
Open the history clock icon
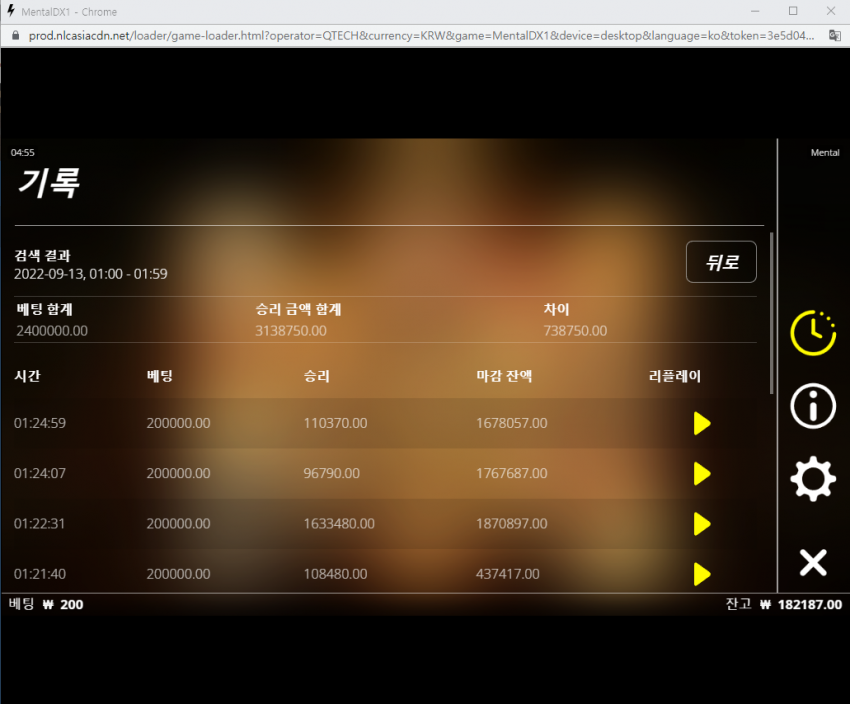813,333
